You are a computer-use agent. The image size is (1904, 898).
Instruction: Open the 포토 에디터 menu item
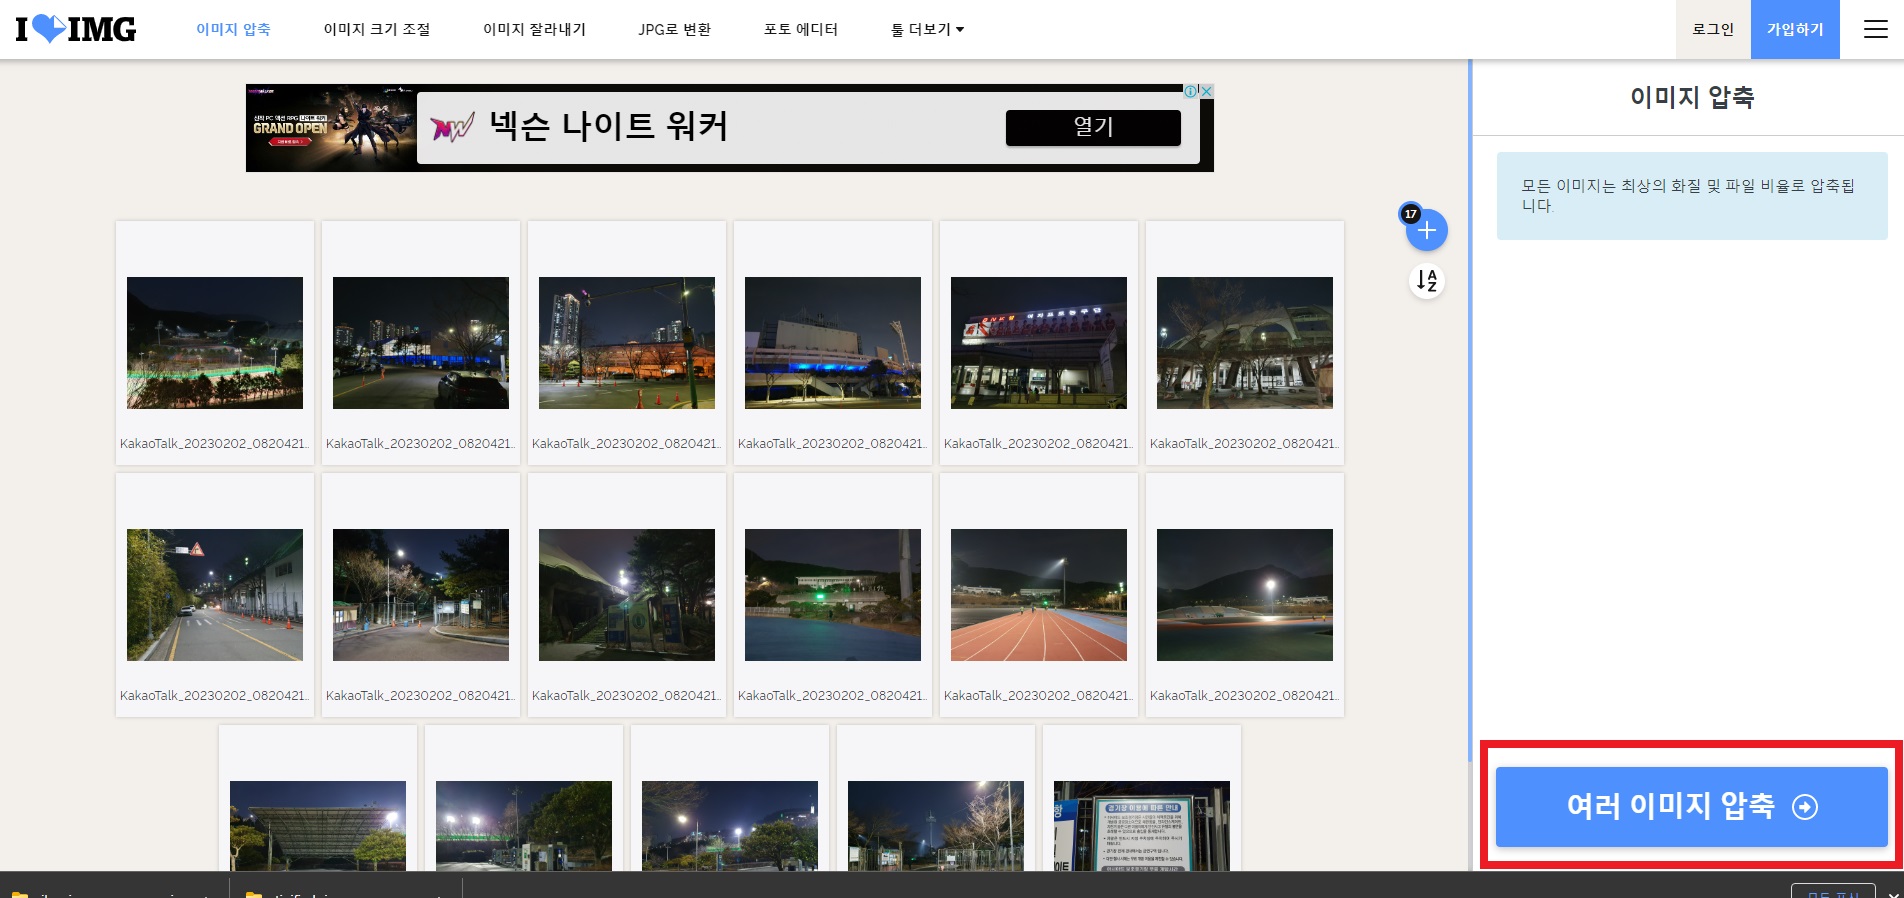coord(801,29)
